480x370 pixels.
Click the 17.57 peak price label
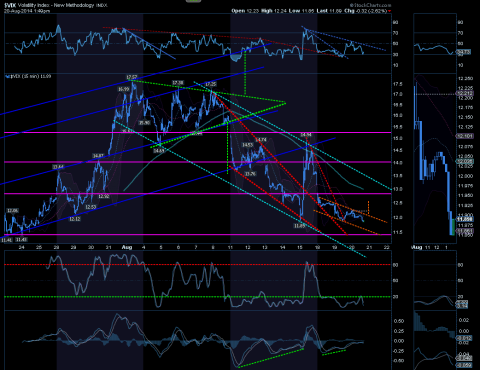pos(132,77)
